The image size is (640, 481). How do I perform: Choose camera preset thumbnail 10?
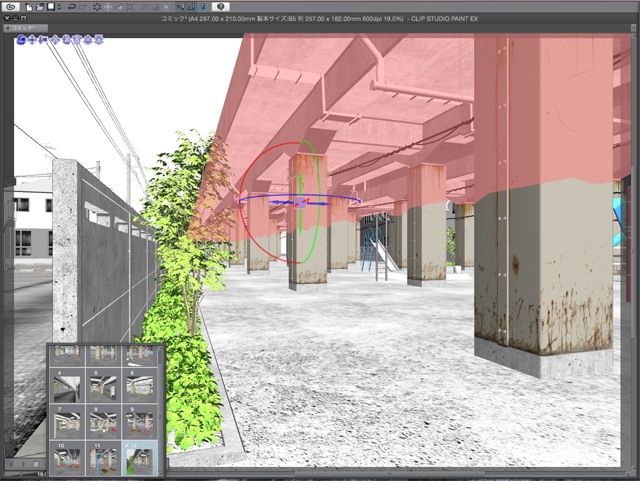pos(67,458)
